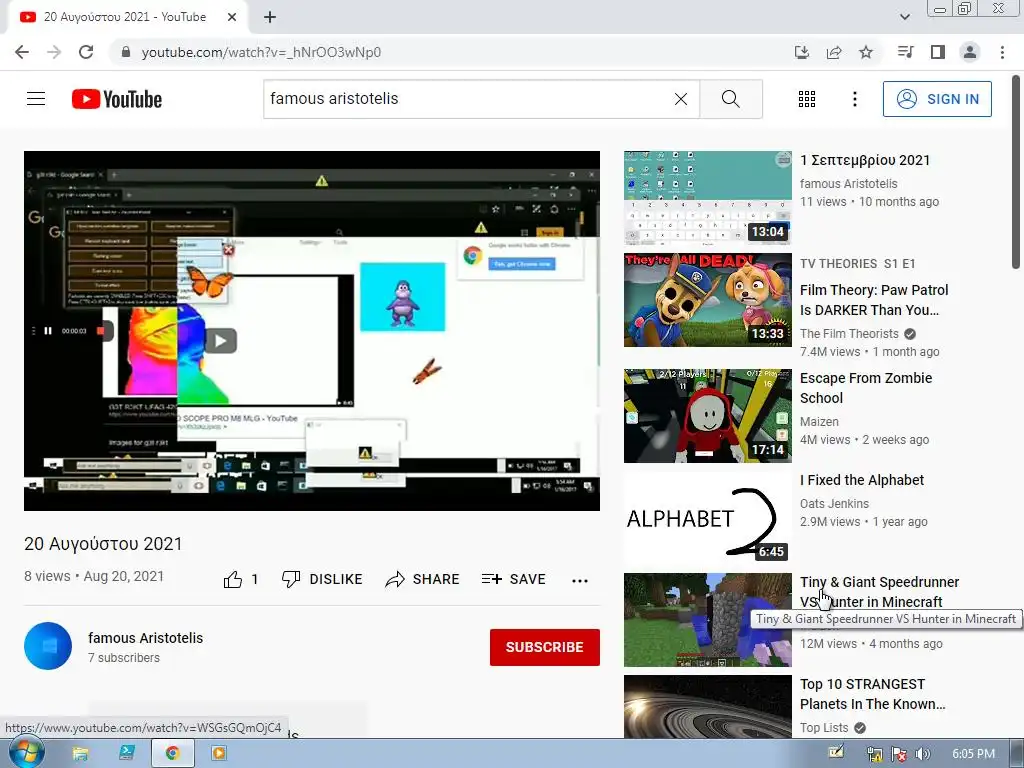
Task: Open the YouTube guide hamburger menu
Action: pyautogui.click(x=36, y=99)
